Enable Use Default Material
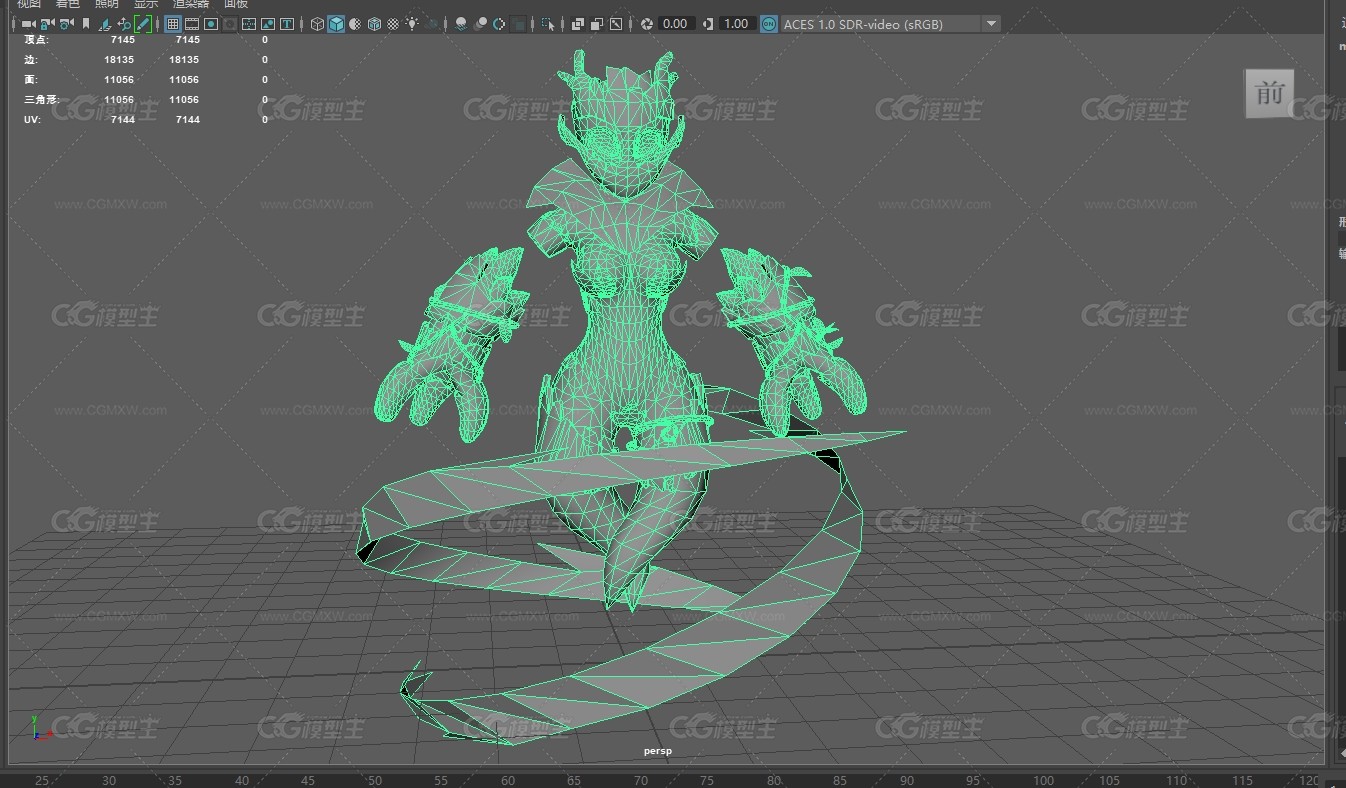This screenshot has height=788, width=1346. click(355, 23)
